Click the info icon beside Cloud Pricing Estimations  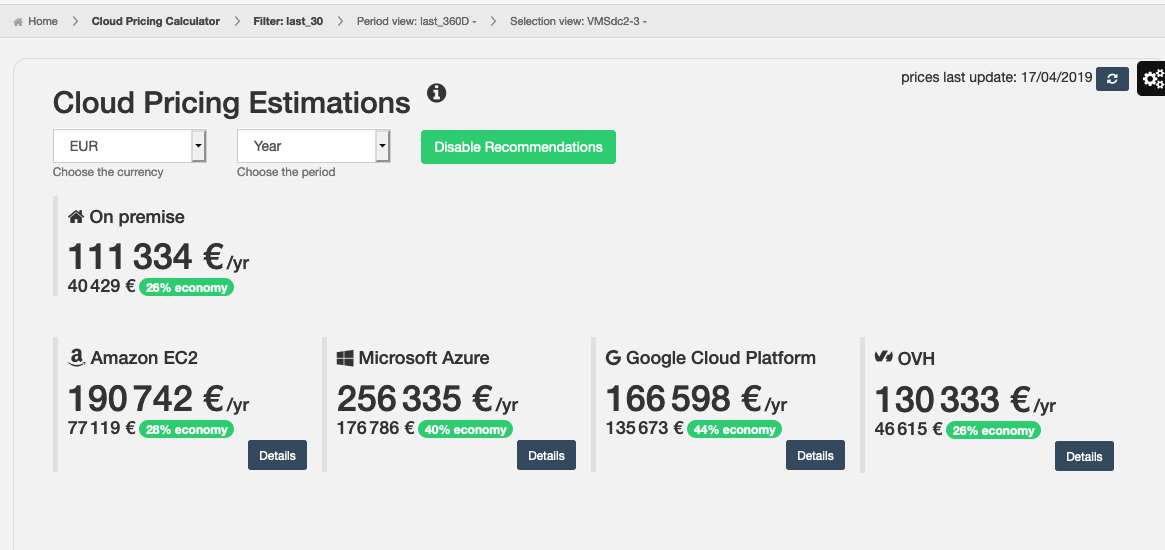[x=437, y=93]
